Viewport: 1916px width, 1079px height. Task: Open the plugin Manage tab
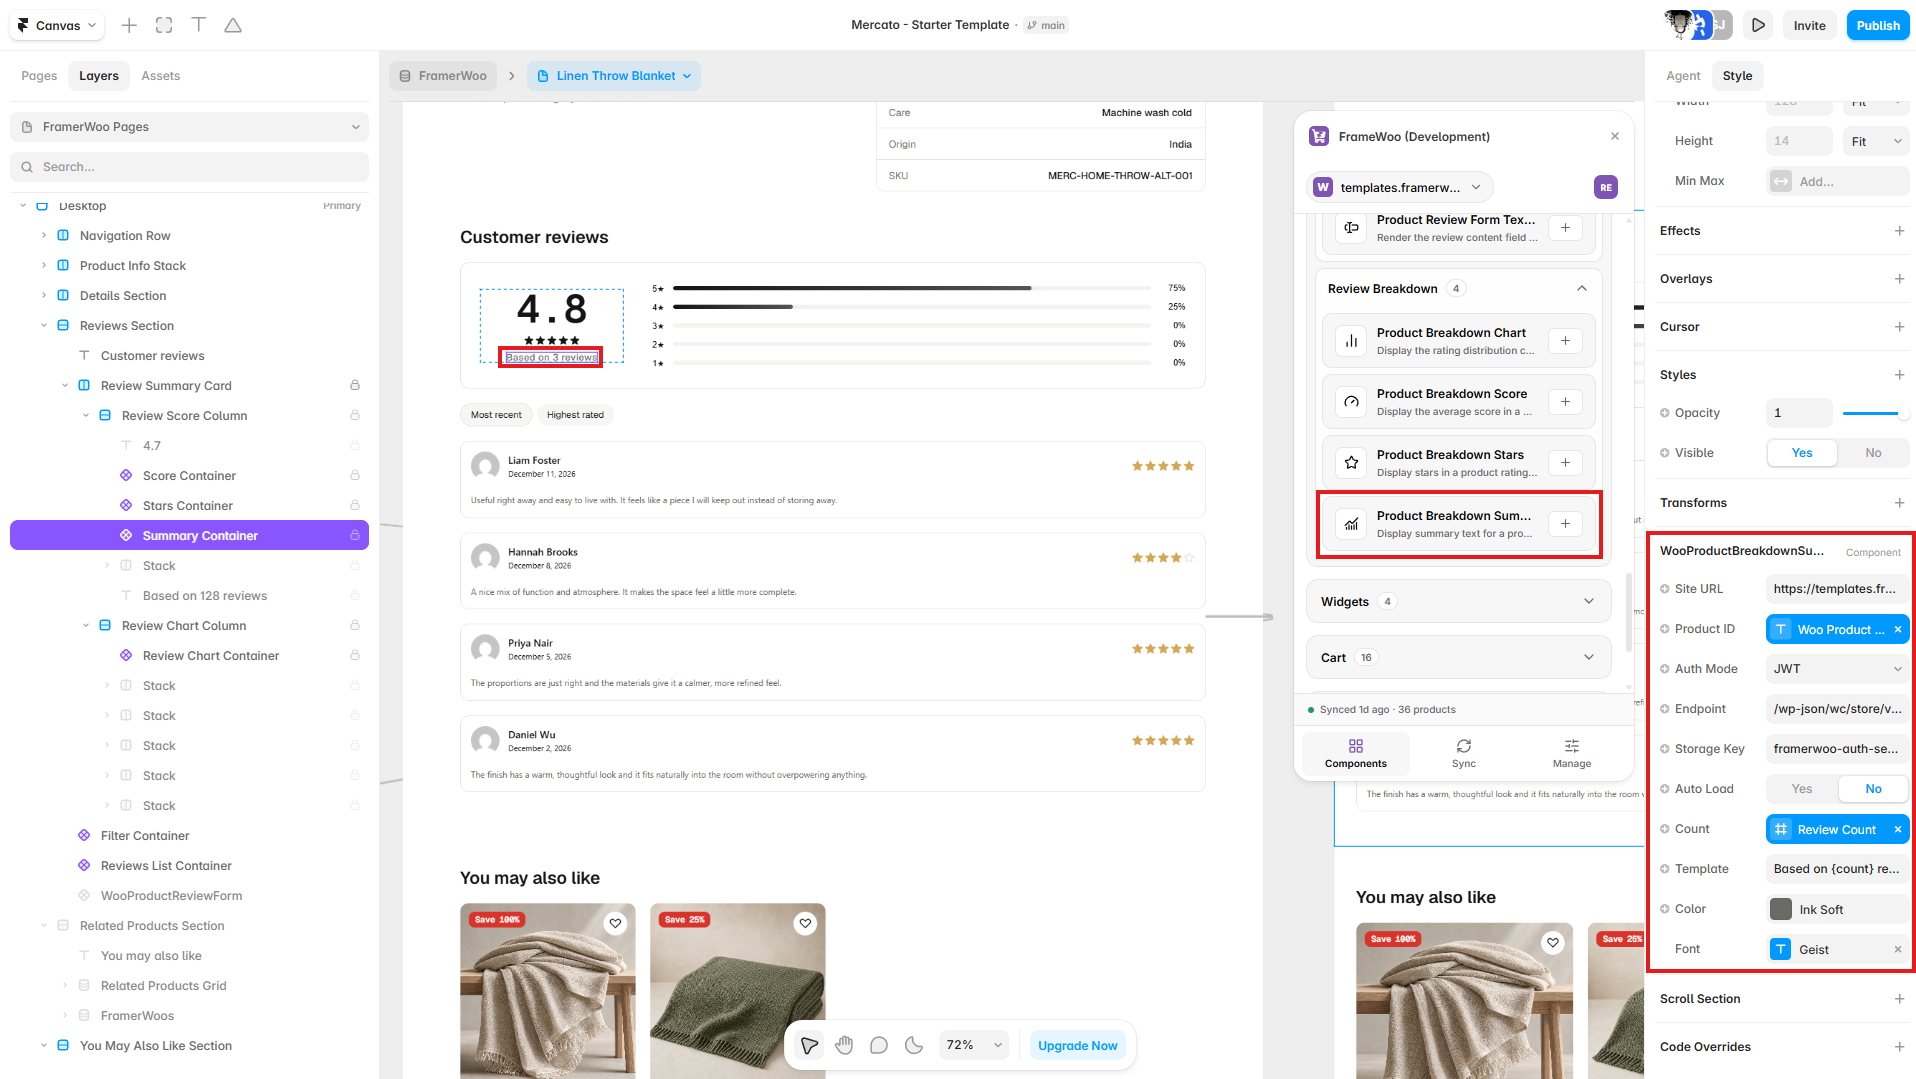(x=1571, y=754)
